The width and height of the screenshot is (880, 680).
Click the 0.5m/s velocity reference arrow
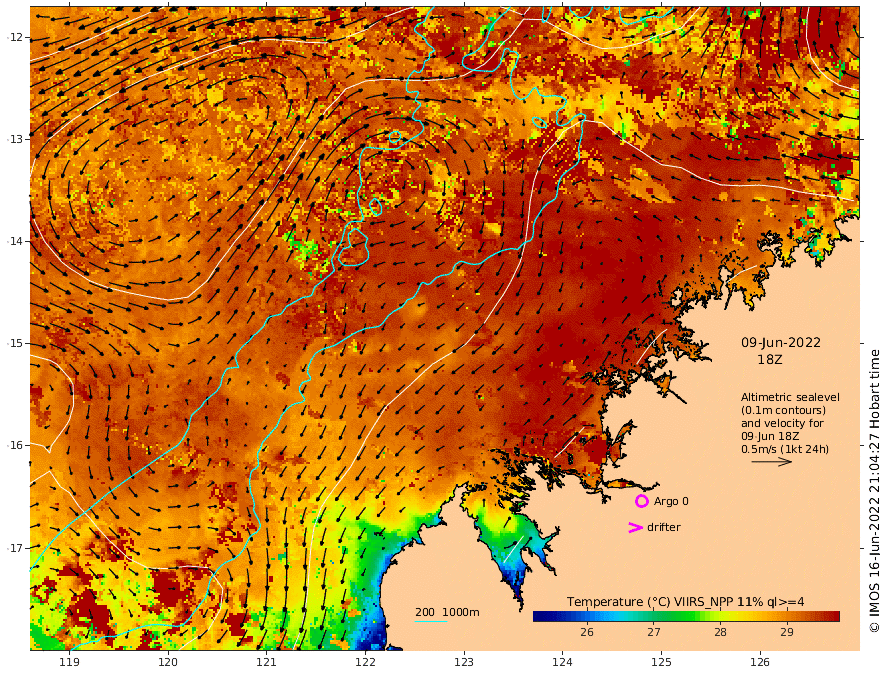[772, 462]
